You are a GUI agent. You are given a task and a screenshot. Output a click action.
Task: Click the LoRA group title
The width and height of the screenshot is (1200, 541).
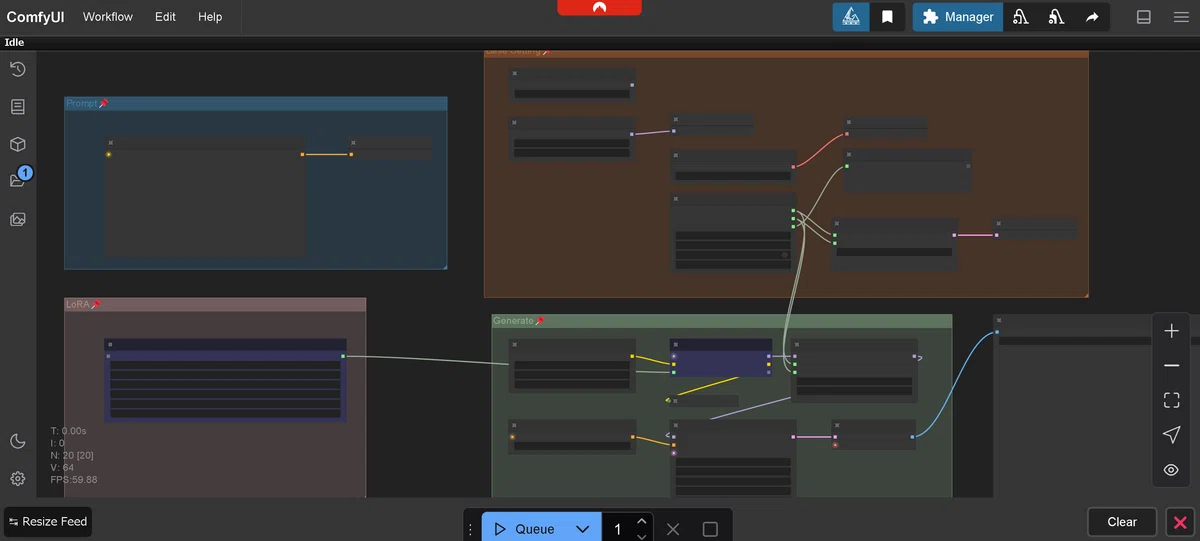77,304
